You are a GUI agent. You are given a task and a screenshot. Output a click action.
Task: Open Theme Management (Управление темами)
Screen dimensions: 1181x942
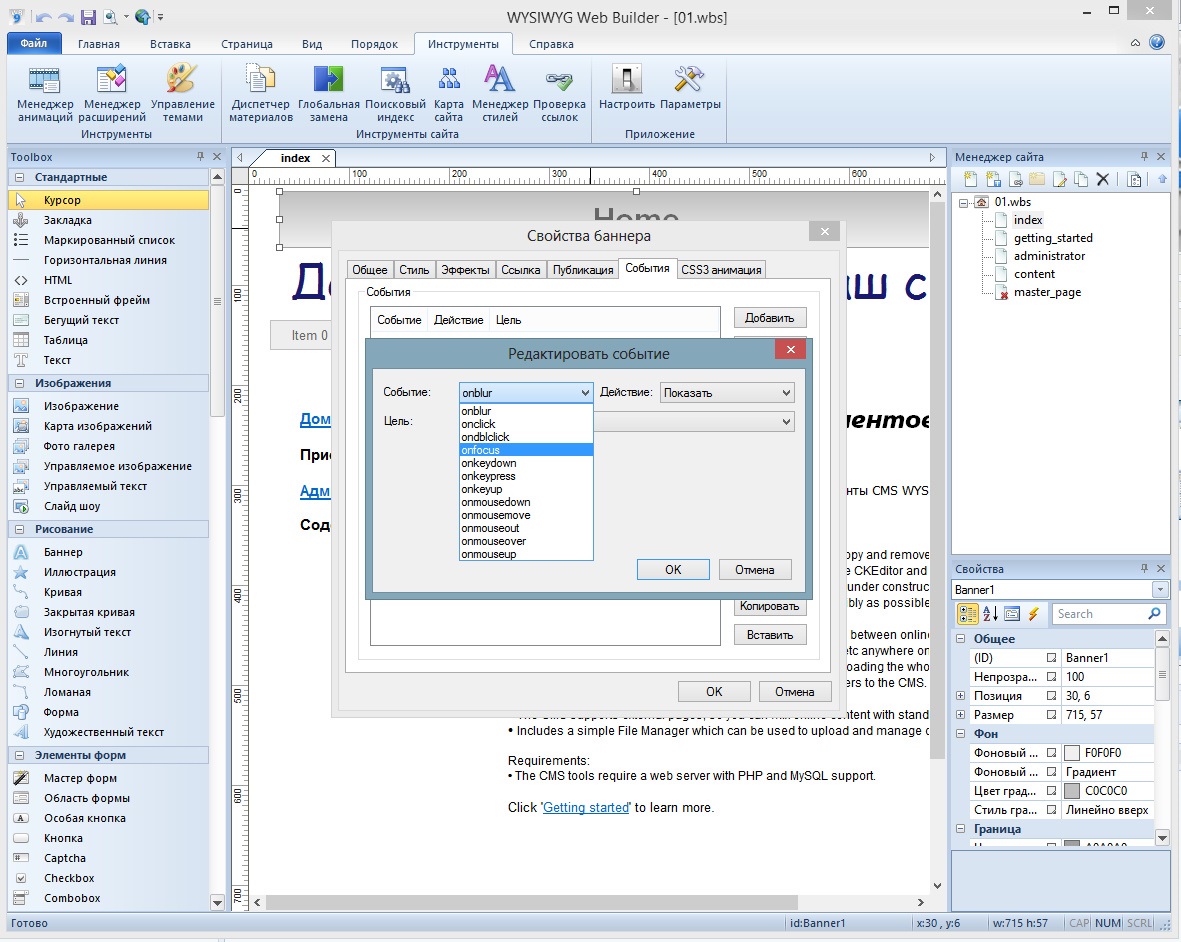[182, 94]
